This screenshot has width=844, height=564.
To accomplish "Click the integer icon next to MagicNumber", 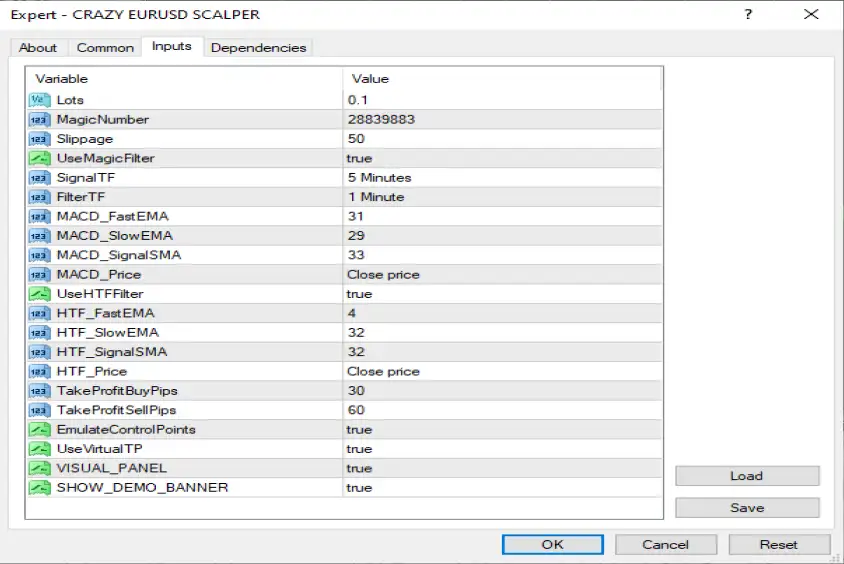I will click(x=39, y=119).
